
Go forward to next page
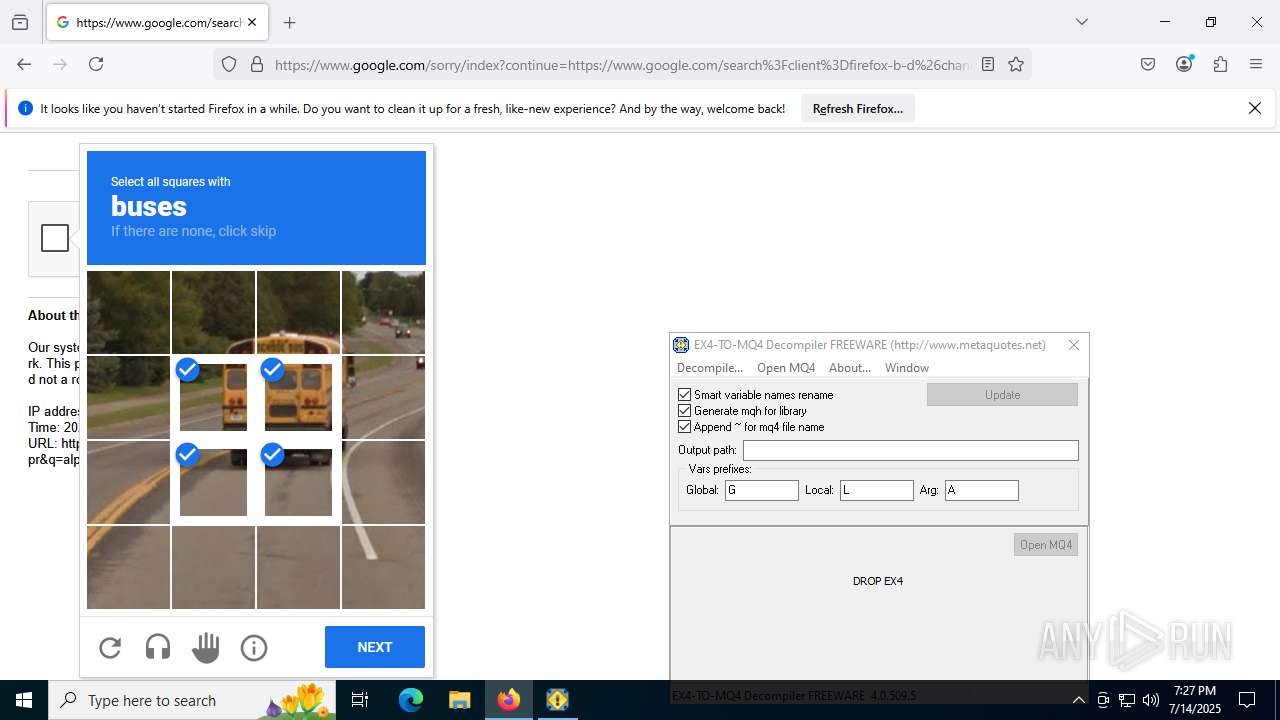pyautogui.click(x=60, y=64)
